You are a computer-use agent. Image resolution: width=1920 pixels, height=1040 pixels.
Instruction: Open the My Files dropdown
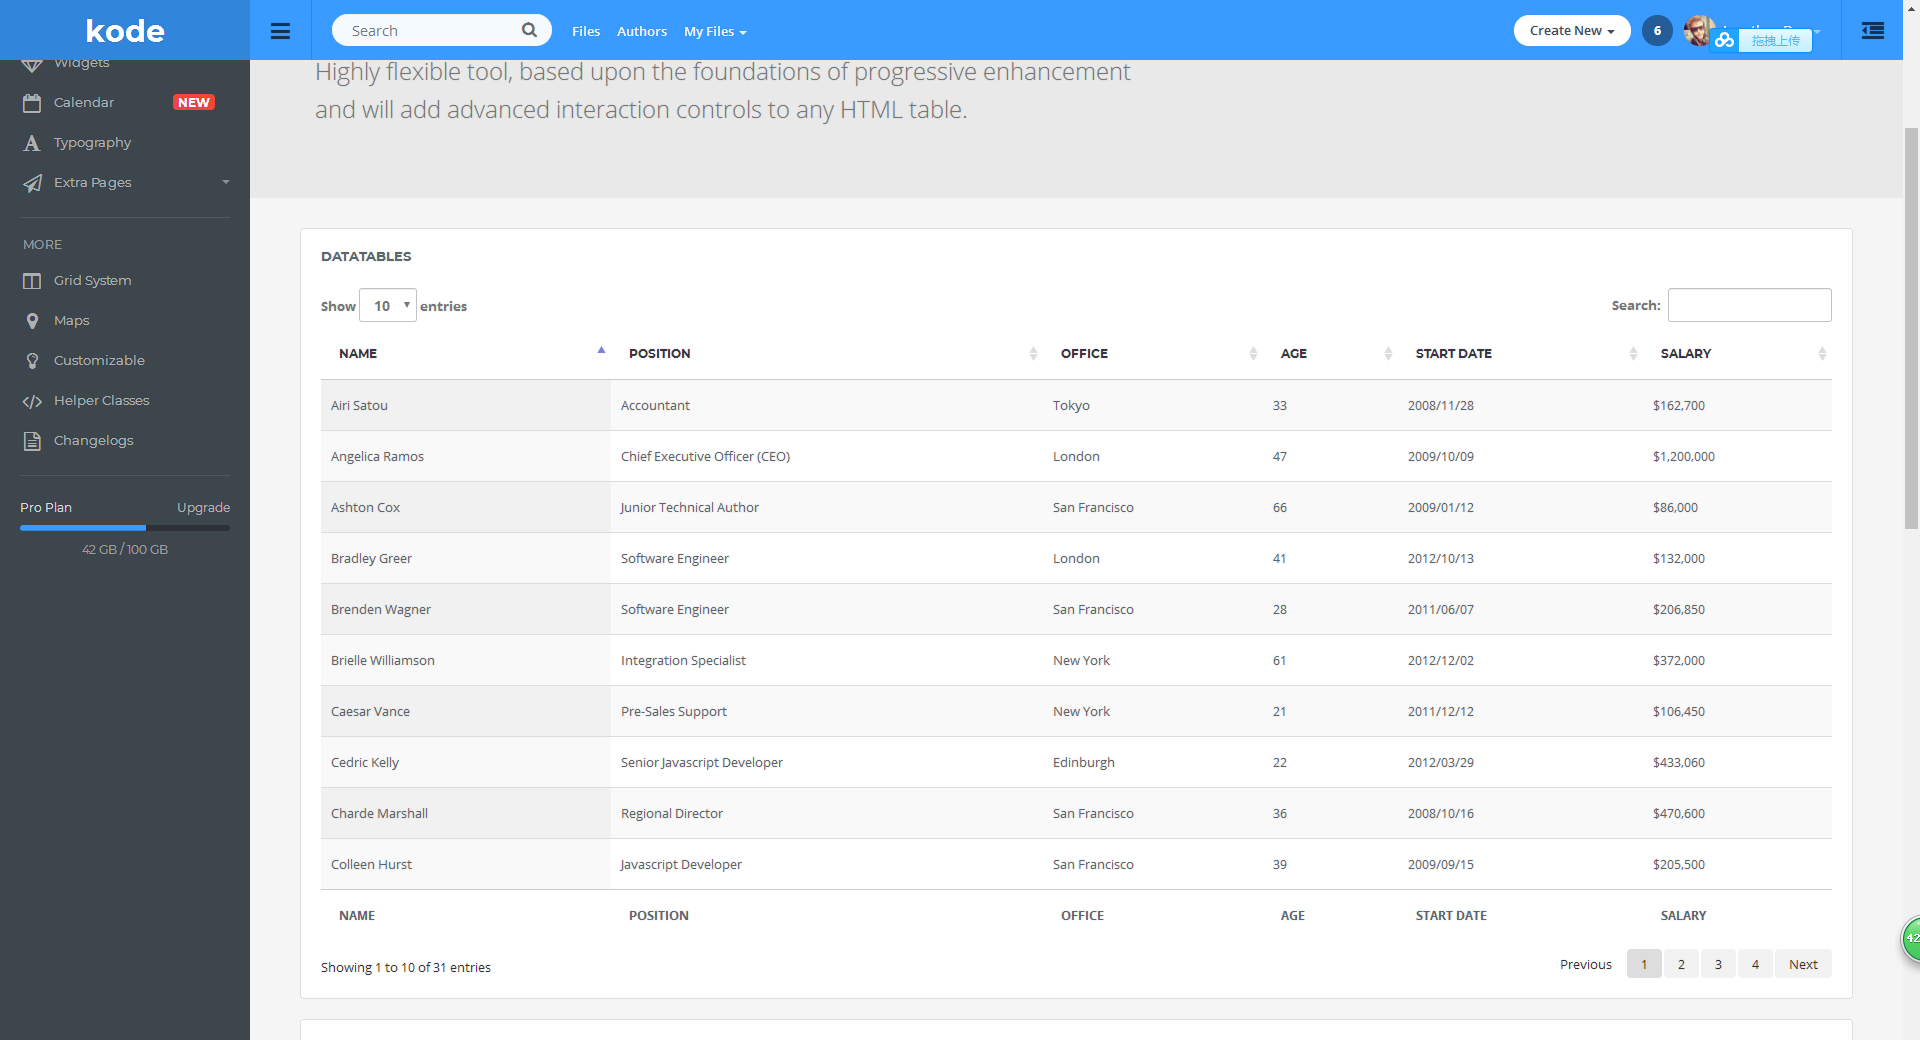pos(715,31)
